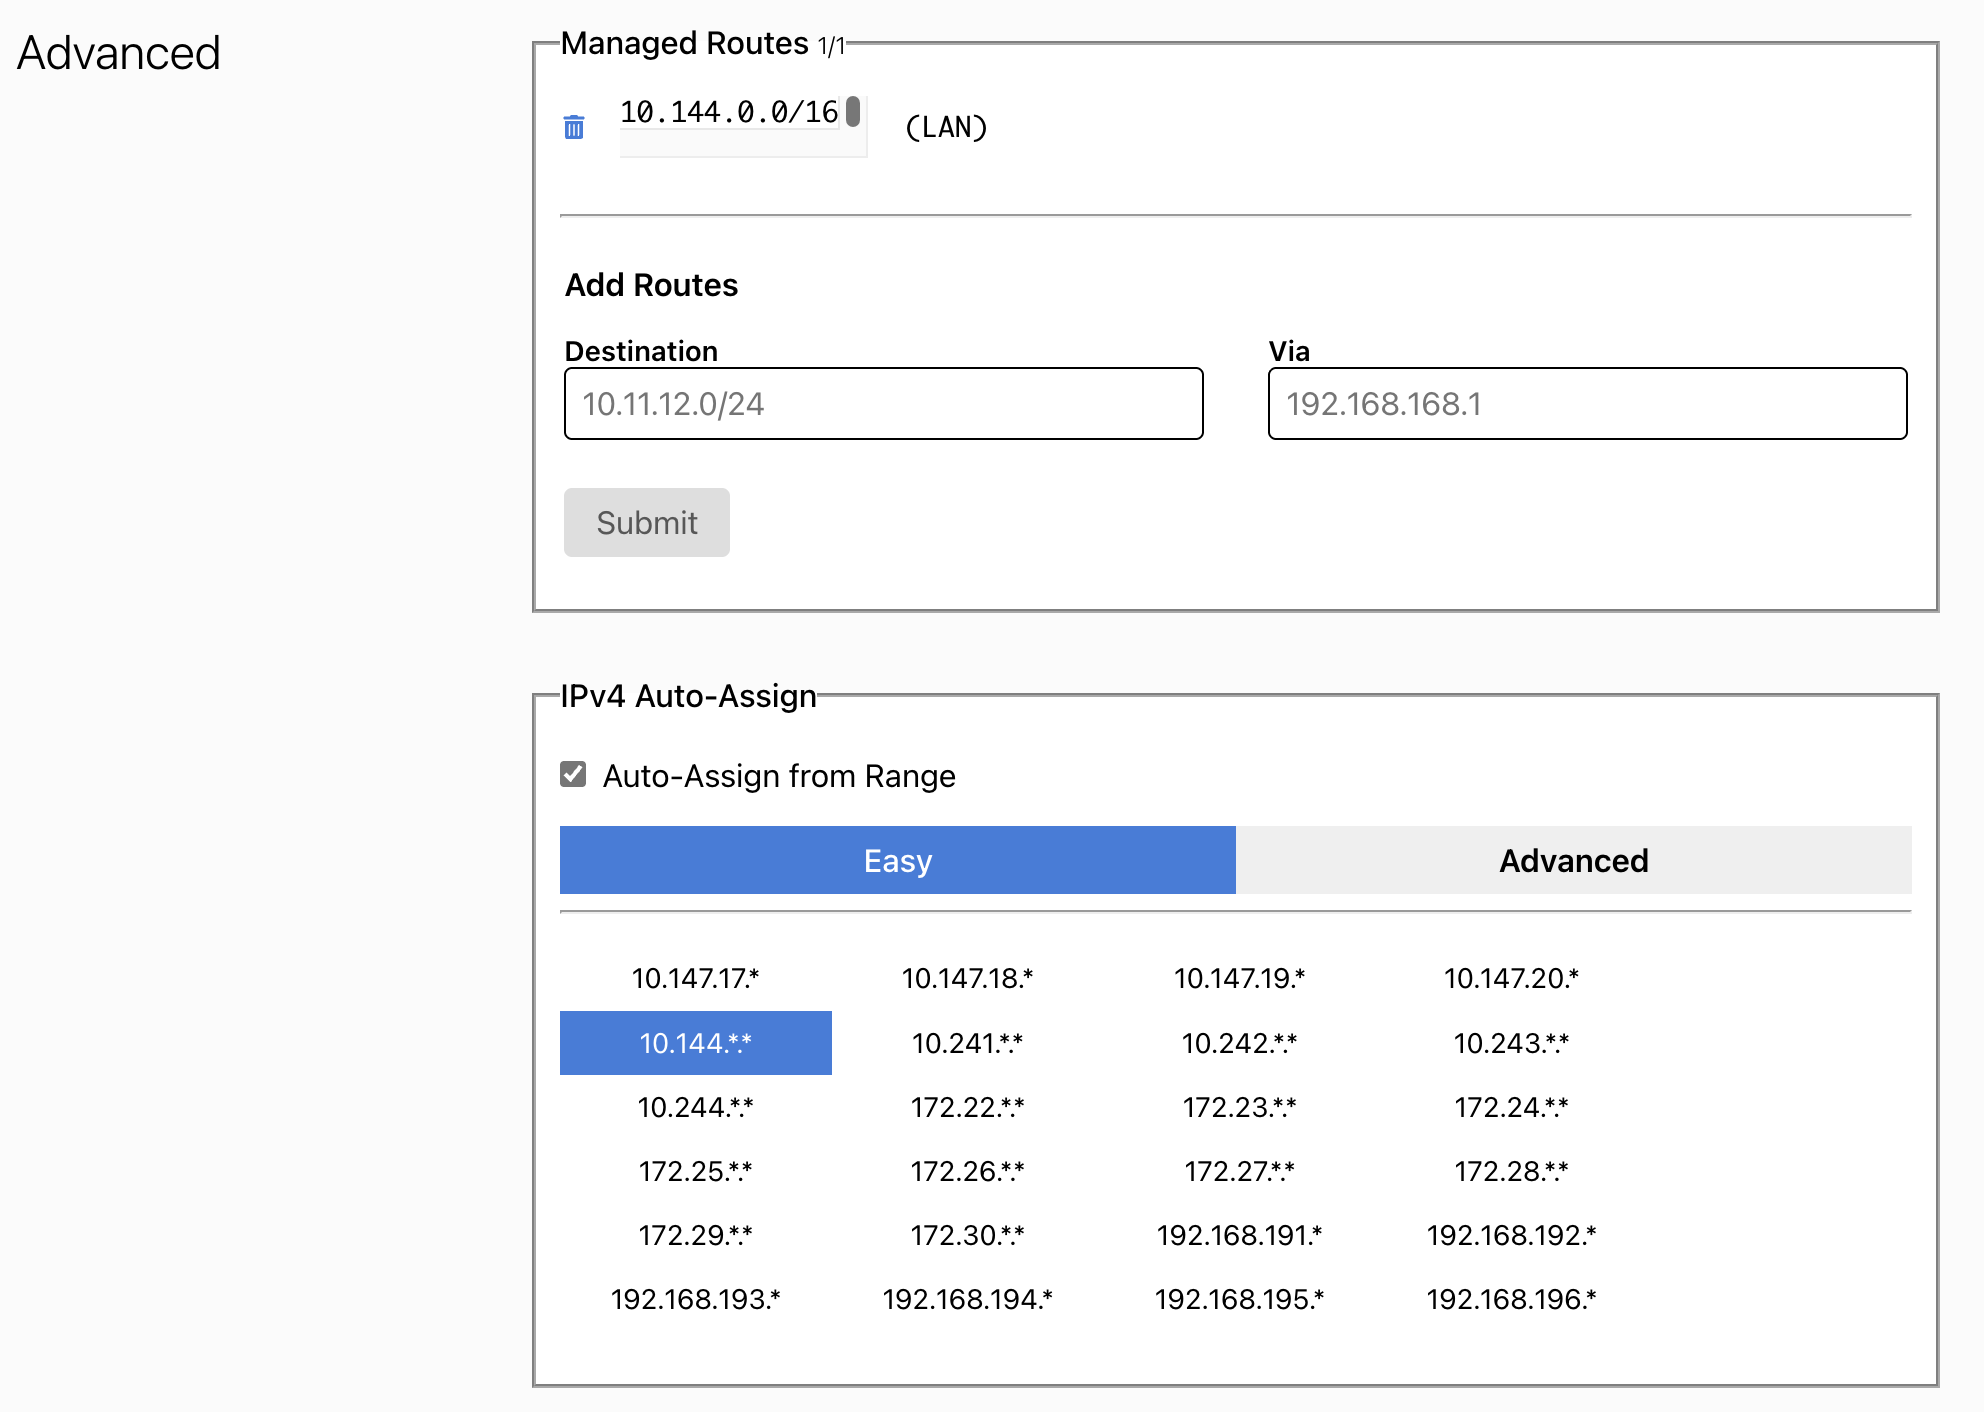Click the 10.144.0.0/16 route text scrollbar
Image resolution: width=1984 pixels, height=1412 pixels.
point(853,111)
